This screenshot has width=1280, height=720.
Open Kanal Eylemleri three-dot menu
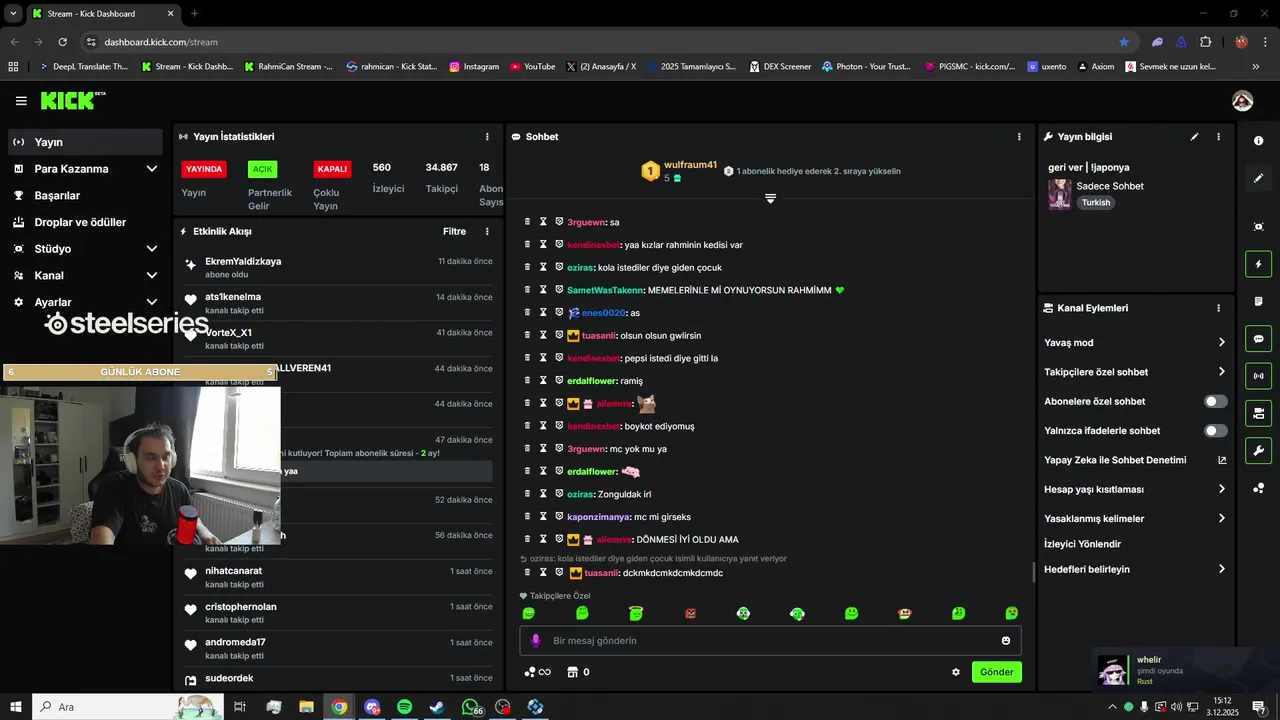[x=1218, y=308]
